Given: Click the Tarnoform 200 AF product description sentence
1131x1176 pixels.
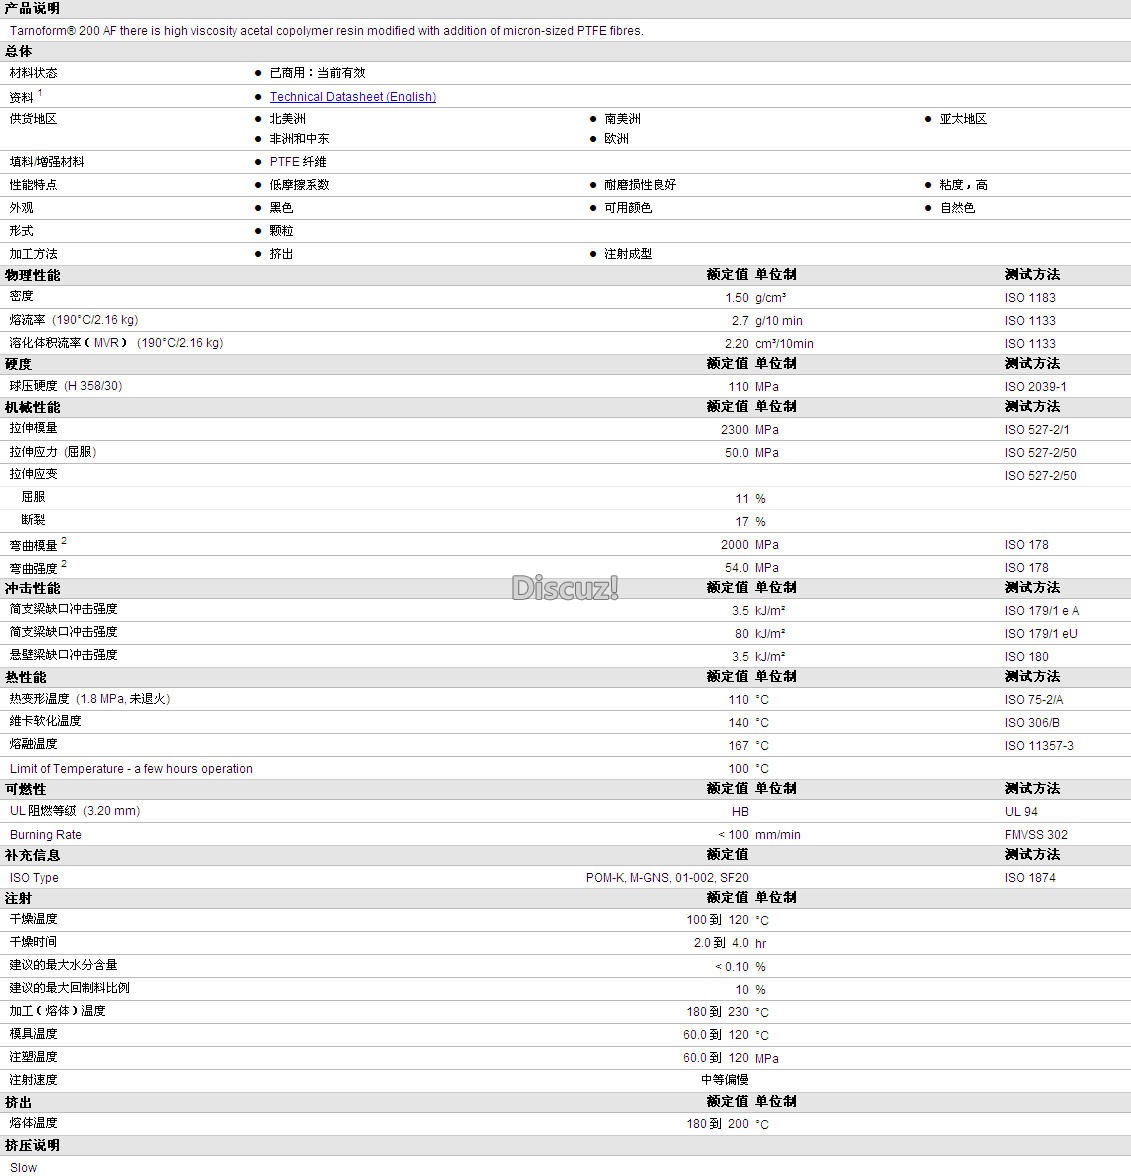Looking at the screenshot, I should click(326, 31).
